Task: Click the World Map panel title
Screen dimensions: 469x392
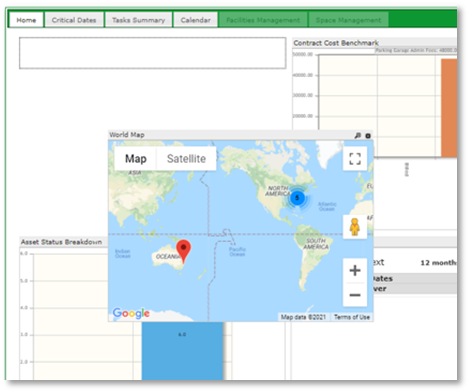Action: 127,135
